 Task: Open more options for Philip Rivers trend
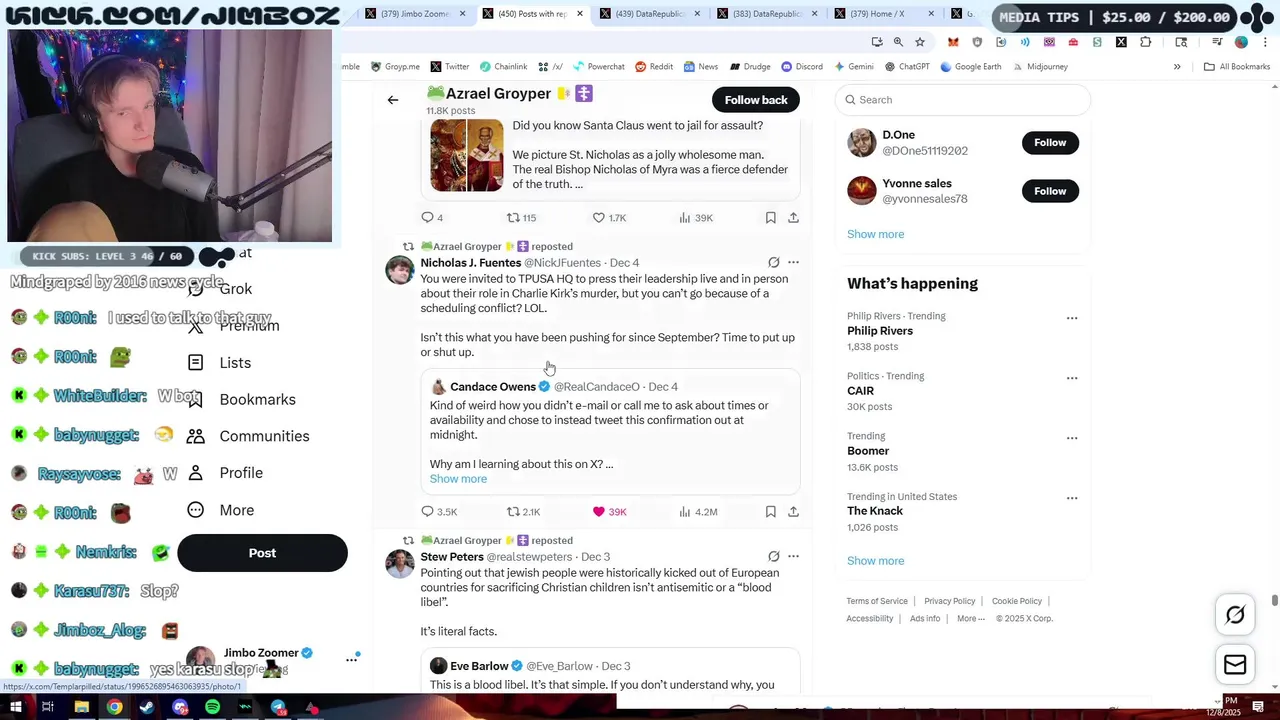click(1072, 318)
